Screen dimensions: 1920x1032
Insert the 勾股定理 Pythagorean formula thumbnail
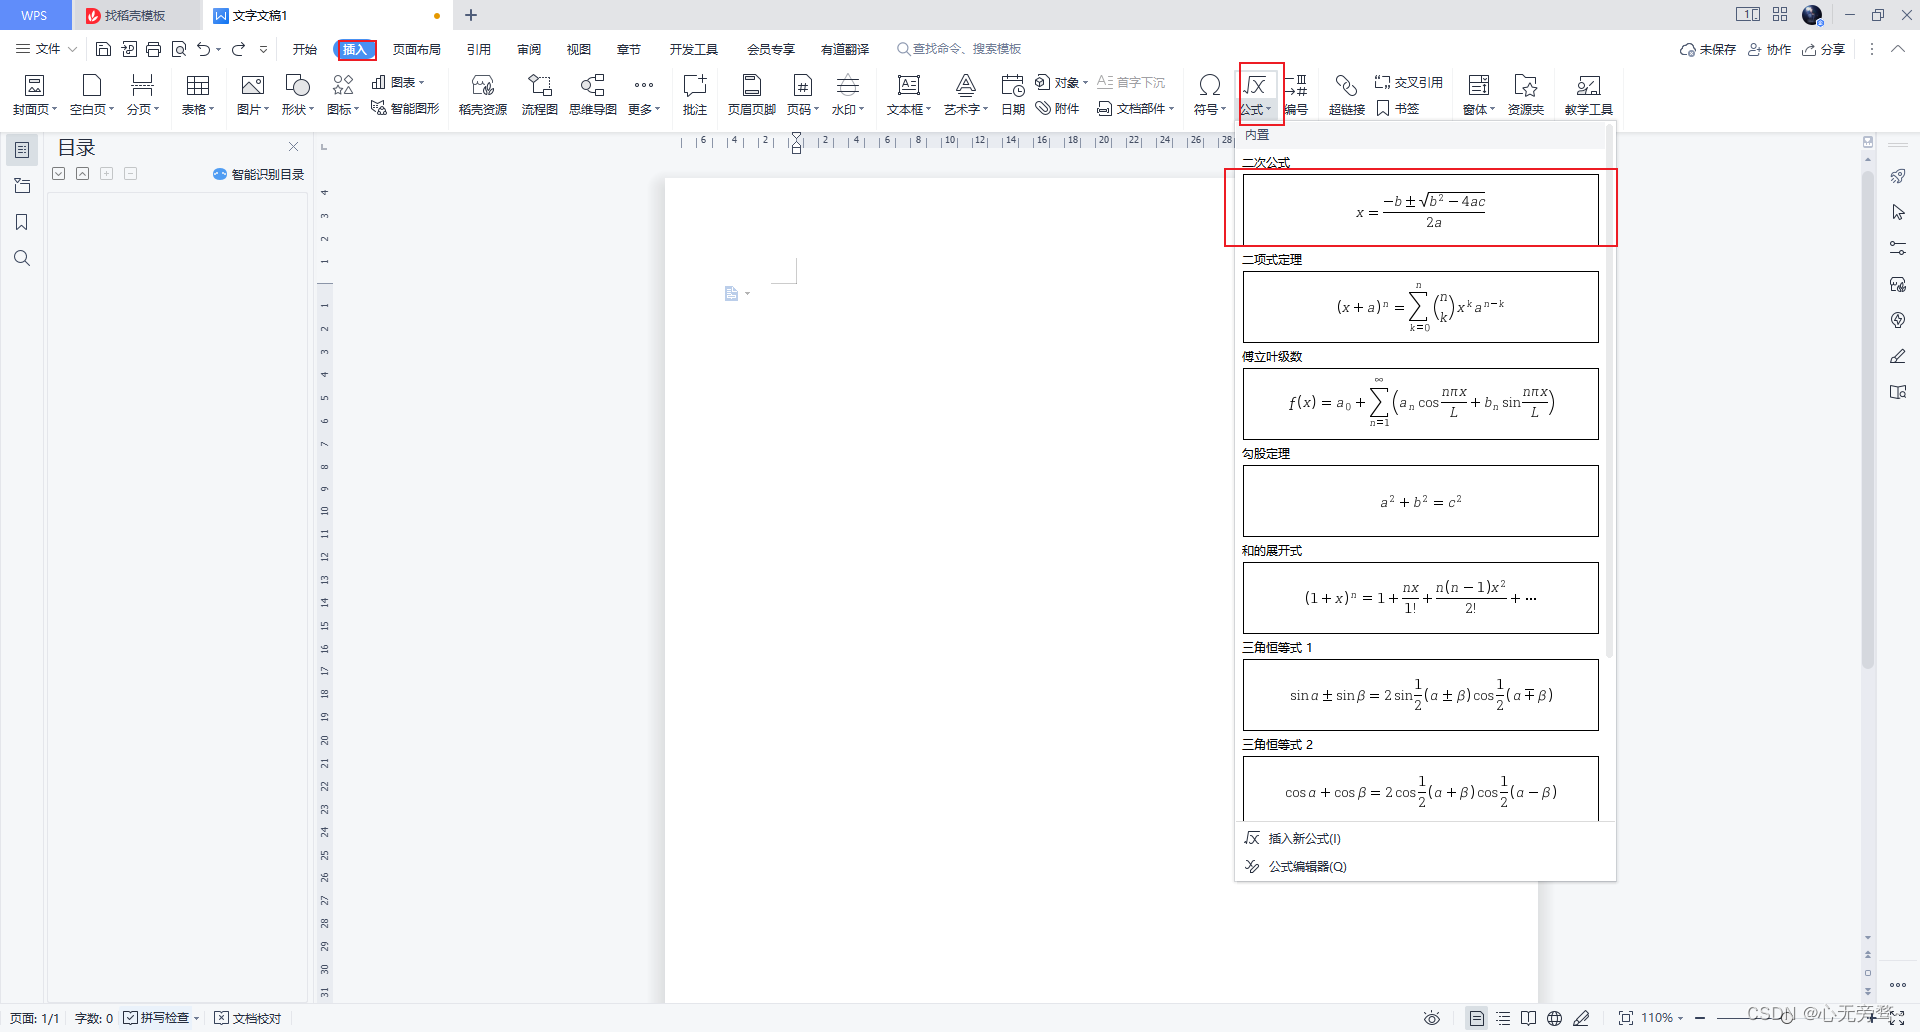1420,501
